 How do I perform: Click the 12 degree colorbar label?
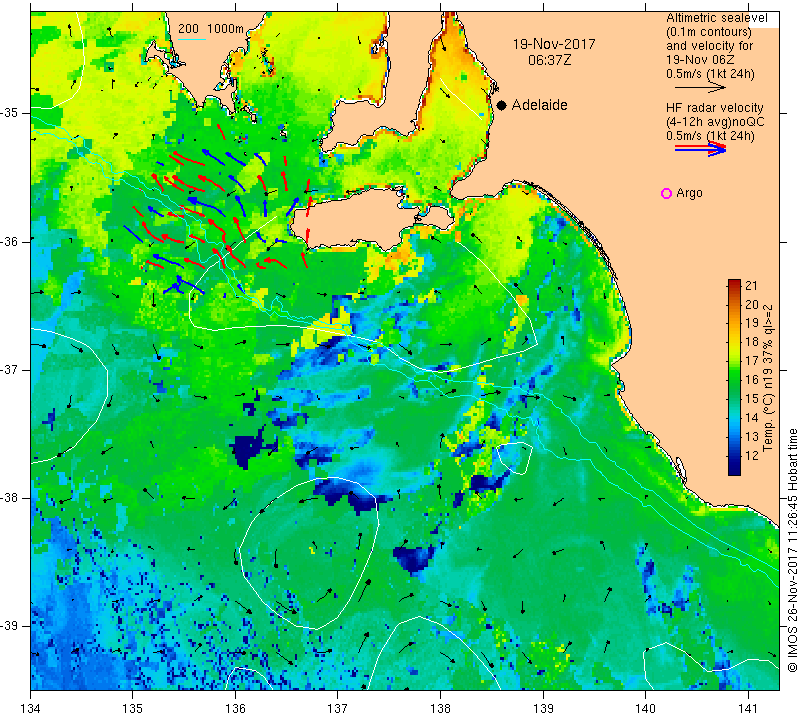click(752, 455)
